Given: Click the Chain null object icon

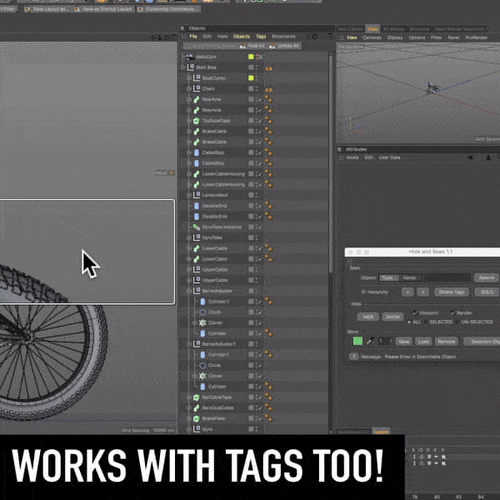Looking at the screenshot, I should tap(197, 89).
